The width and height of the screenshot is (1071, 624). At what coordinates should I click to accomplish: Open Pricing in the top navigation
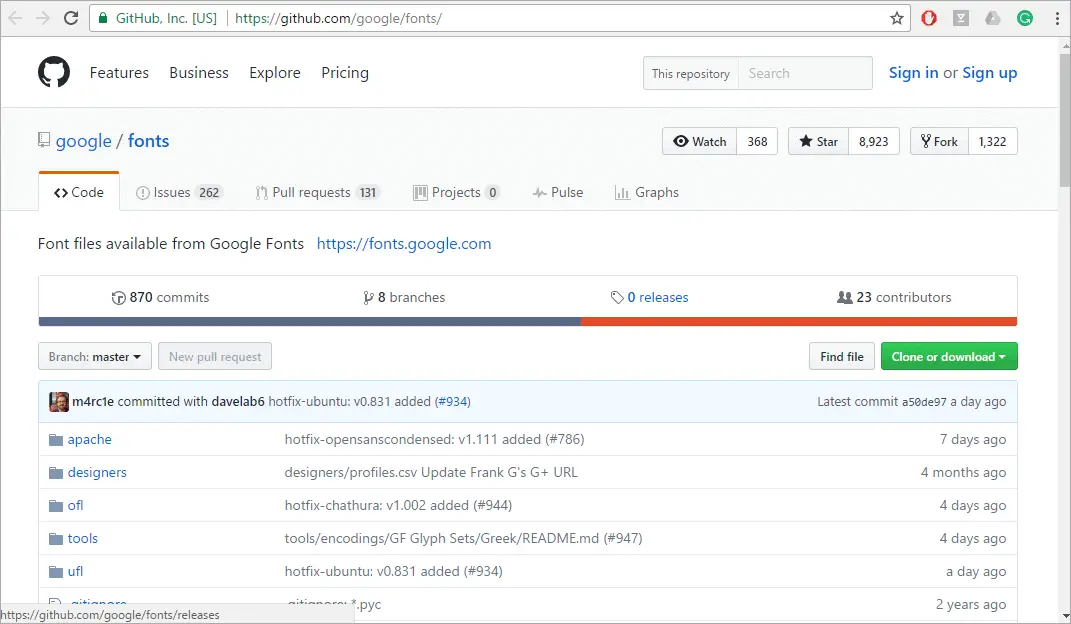click(x=345, y=72)
